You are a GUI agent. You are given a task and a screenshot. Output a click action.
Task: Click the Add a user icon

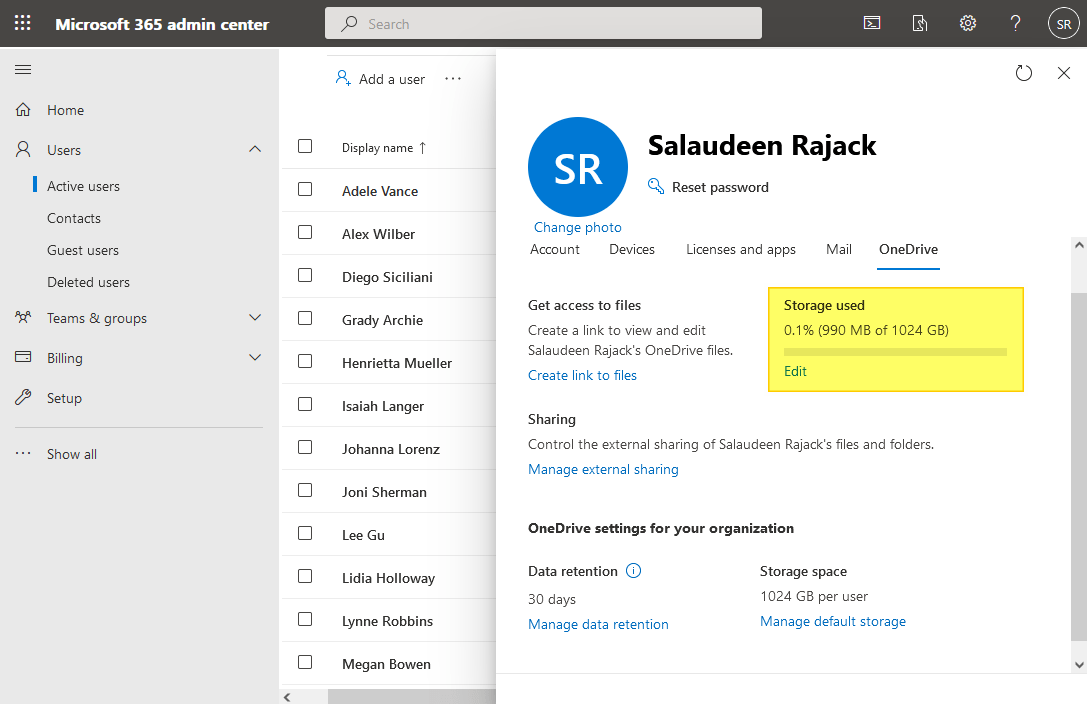[343, 78]
